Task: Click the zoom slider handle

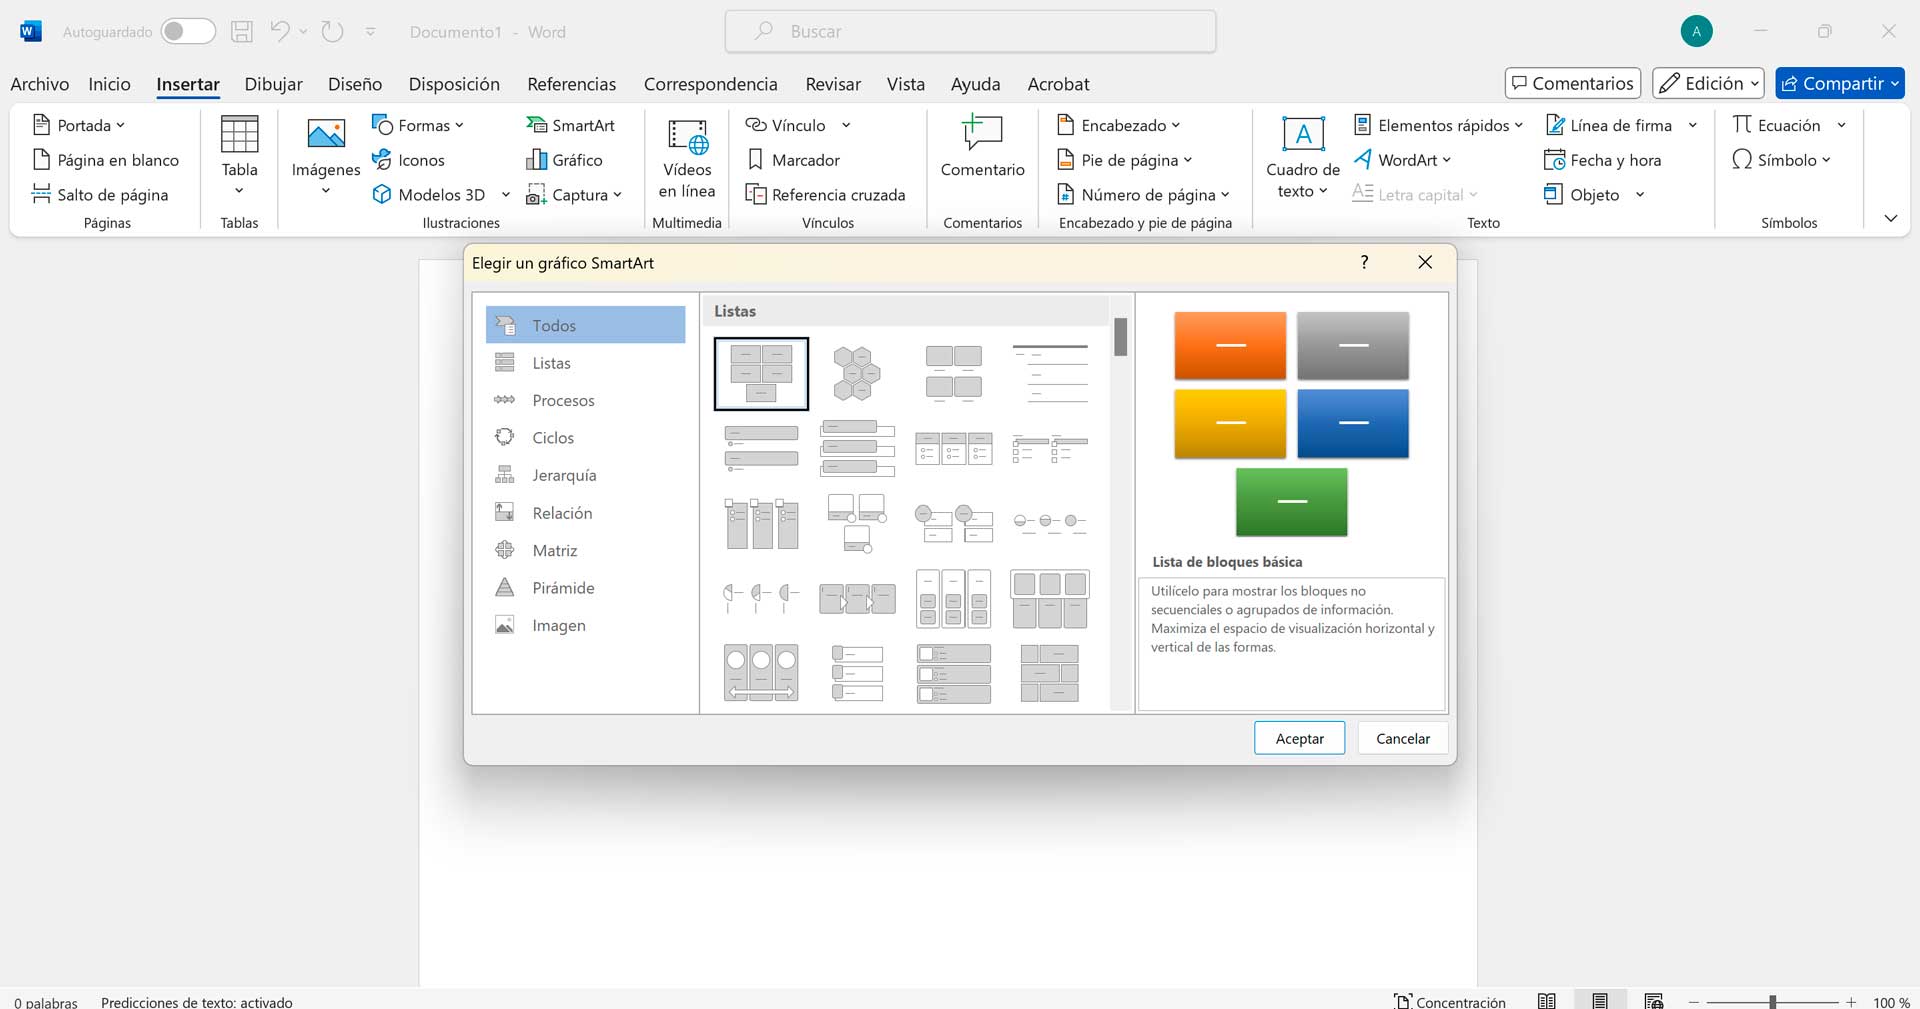Action: [x=1772, y=1001]
